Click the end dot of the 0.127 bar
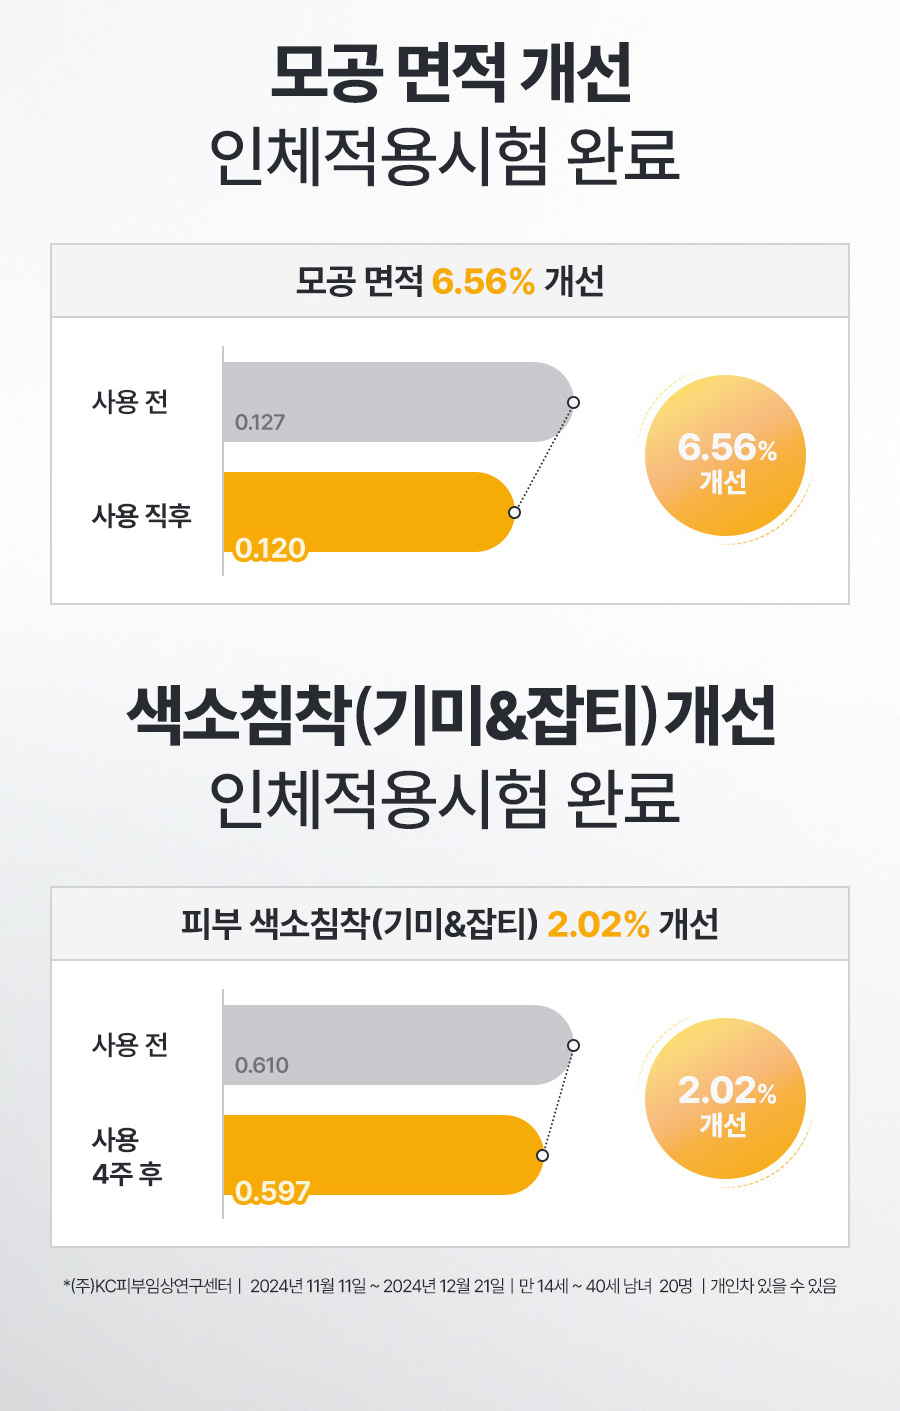The height and width of the screenshot is (1411, 900). pos(573,402)
